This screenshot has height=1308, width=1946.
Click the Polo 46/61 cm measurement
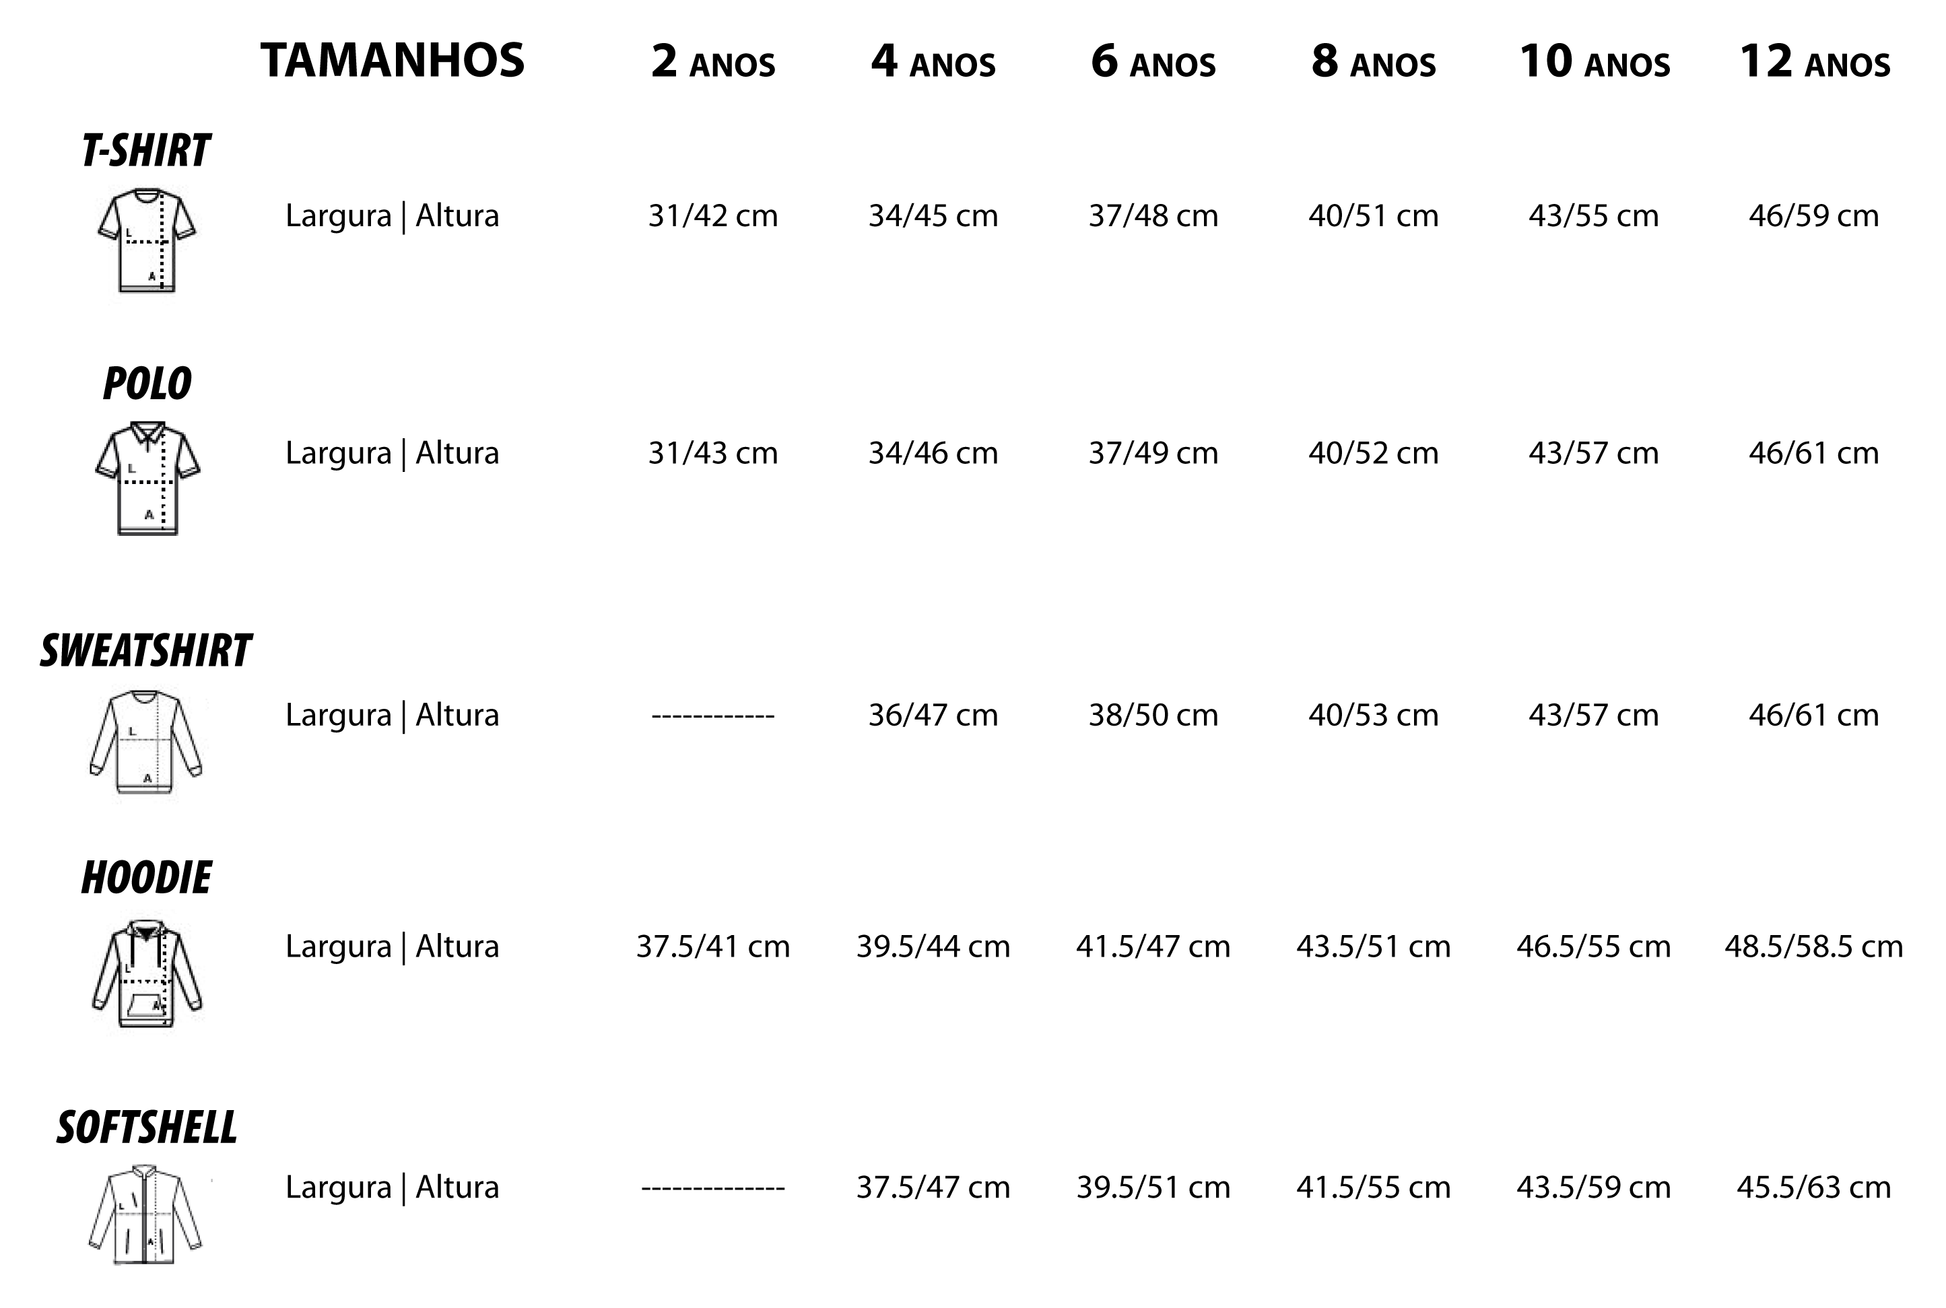pos(1813,453)
